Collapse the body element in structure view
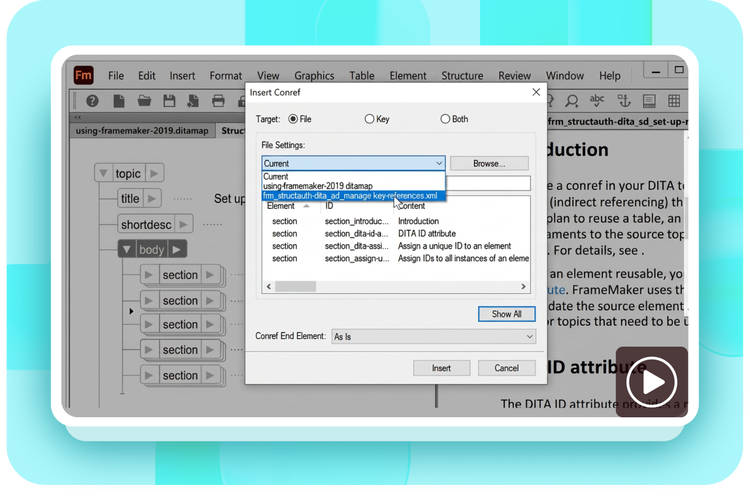Viewport: 750px width, 496px height. coord(126,249)
